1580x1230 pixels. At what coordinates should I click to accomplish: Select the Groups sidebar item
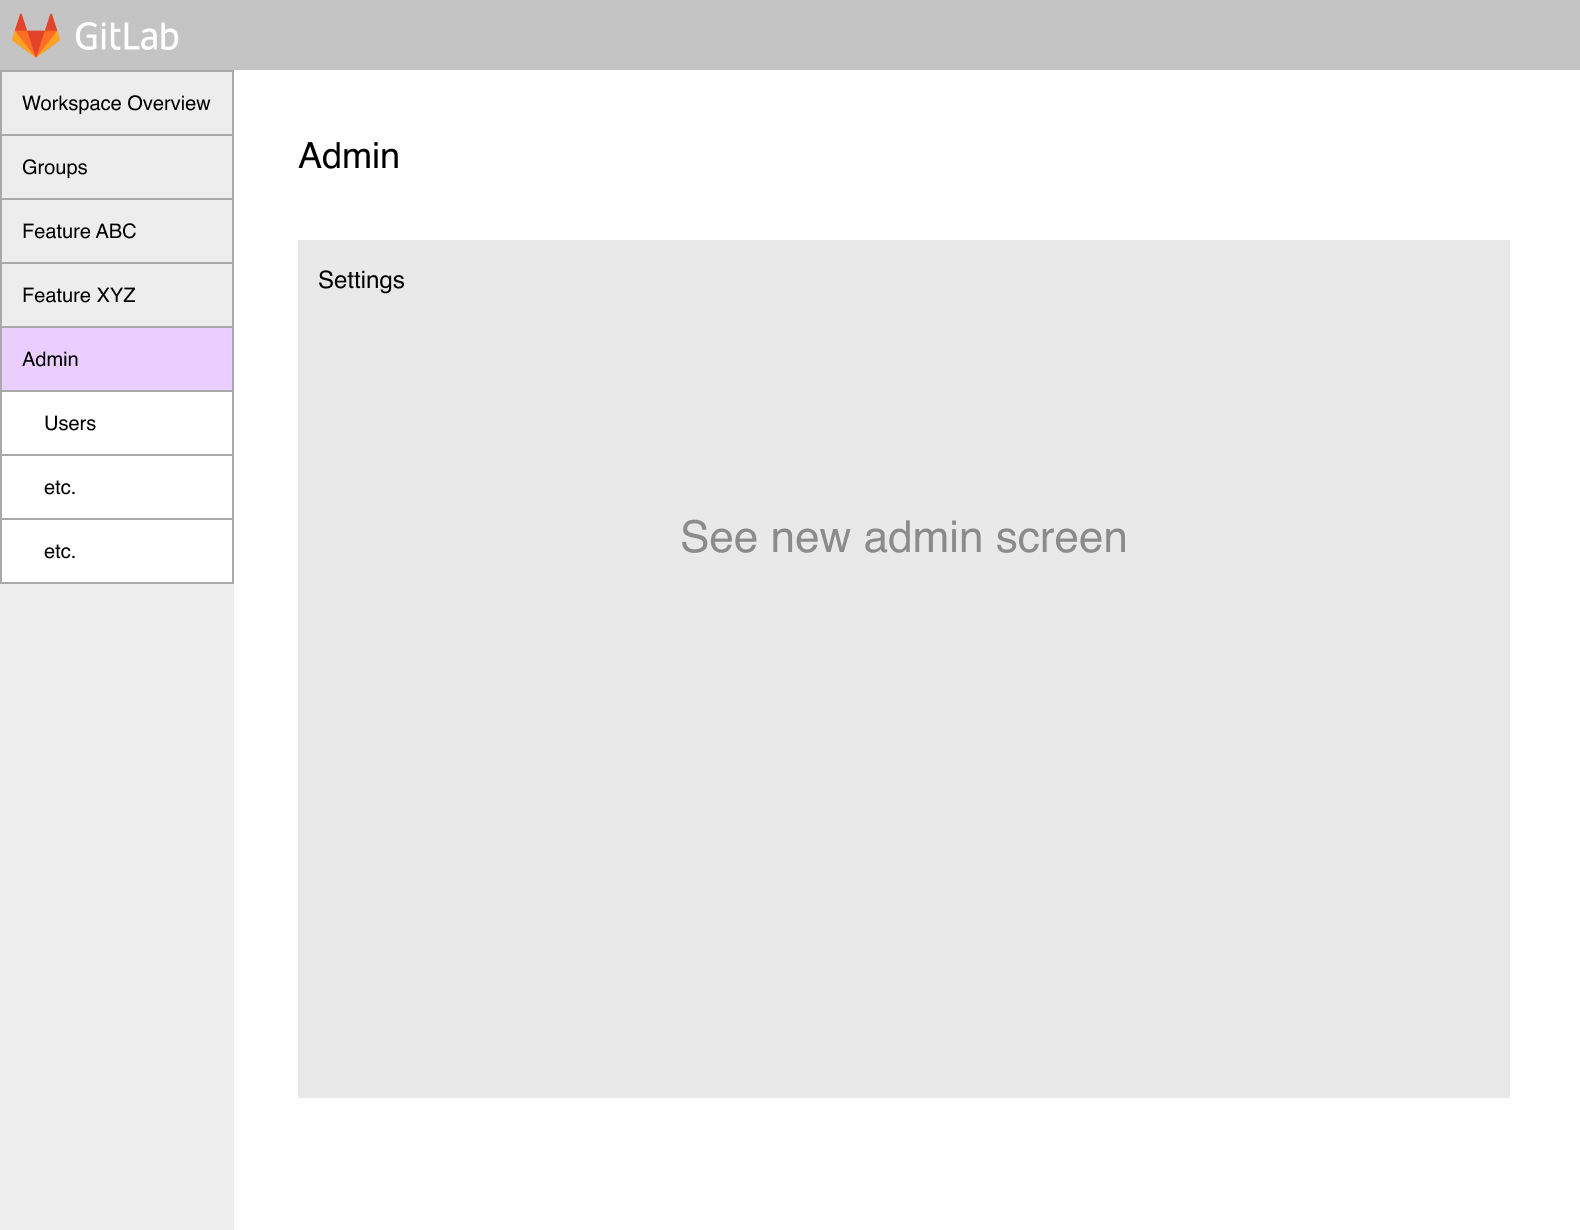tap(117, 167)
